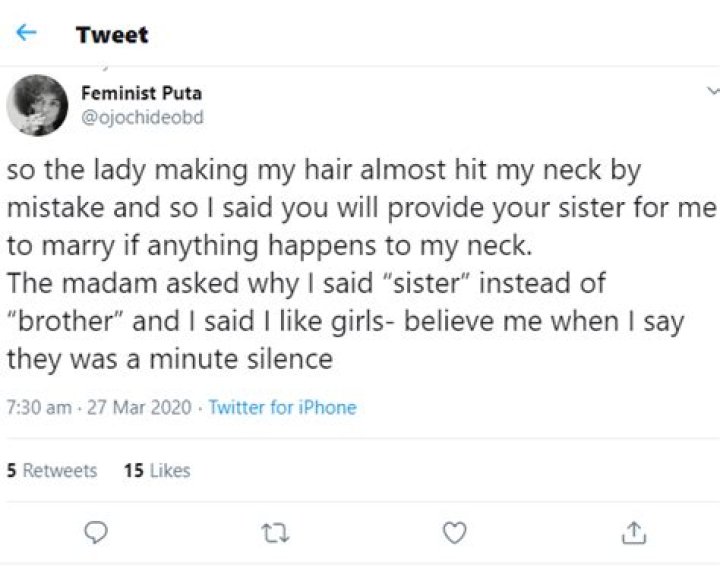
Task: Like the tweet with the heart icon
Action: point(454,532)
